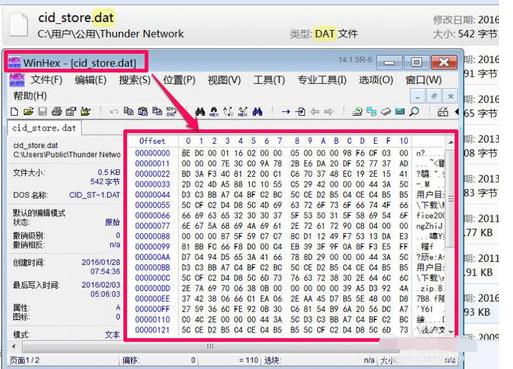Select the cid_store.dat file in Explorer list
The height and width of the screenshot is (369, 513).
click(250, 25)
